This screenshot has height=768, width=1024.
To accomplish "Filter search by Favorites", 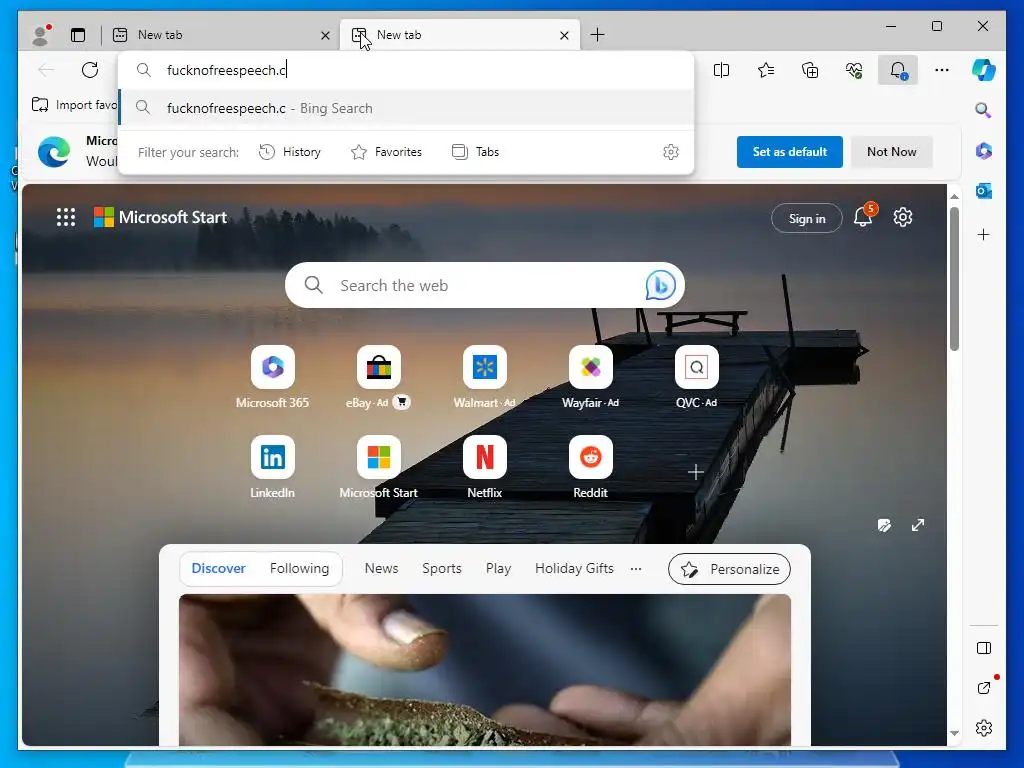I will pos(387,152).
